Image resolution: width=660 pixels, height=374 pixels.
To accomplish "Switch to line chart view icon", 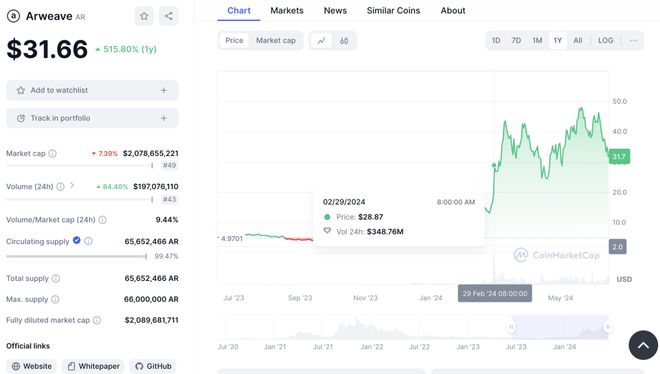I will point(322,41).
